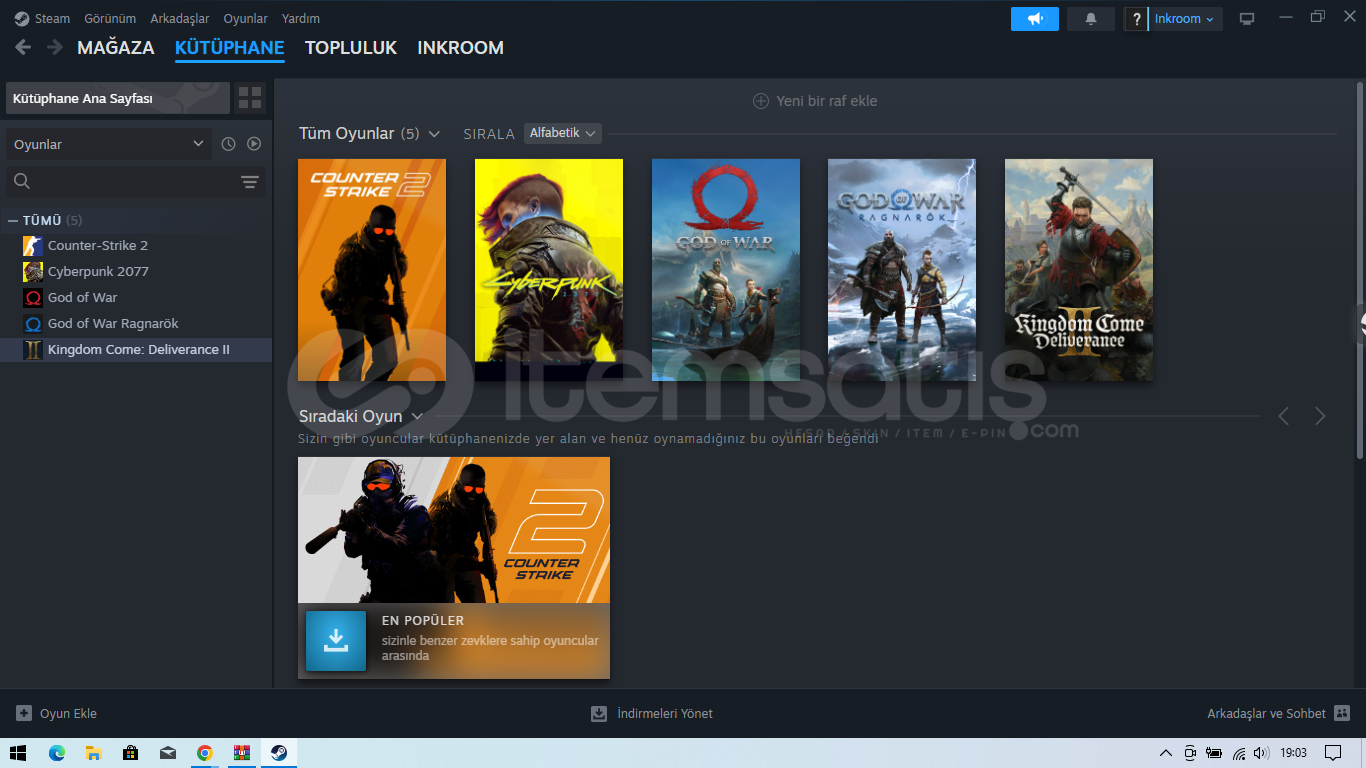Open the advanced filter options icon
Viewport: 1366px width, 768px height.
point(250,181)
